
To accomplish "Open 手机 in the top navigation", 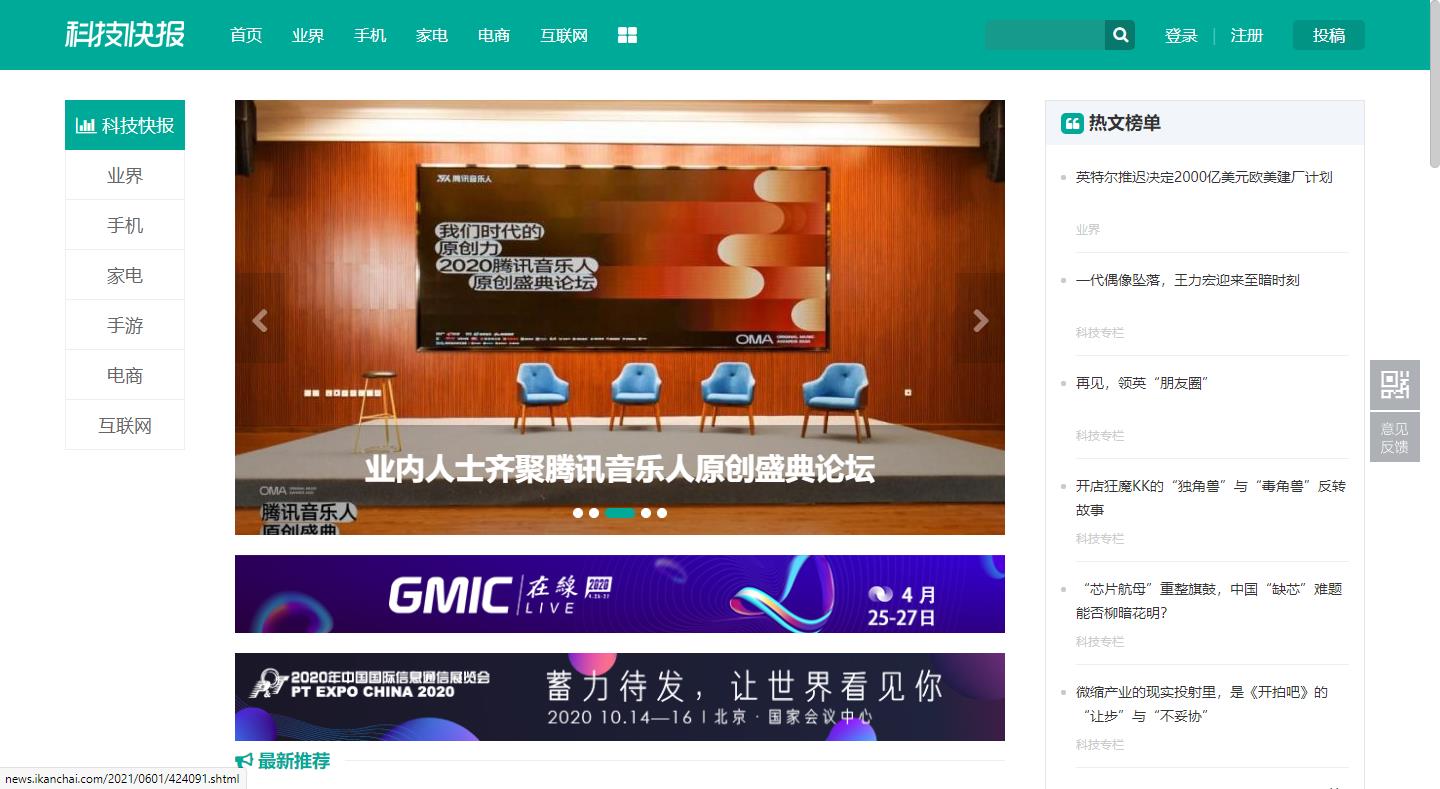I will coord(370,35).
